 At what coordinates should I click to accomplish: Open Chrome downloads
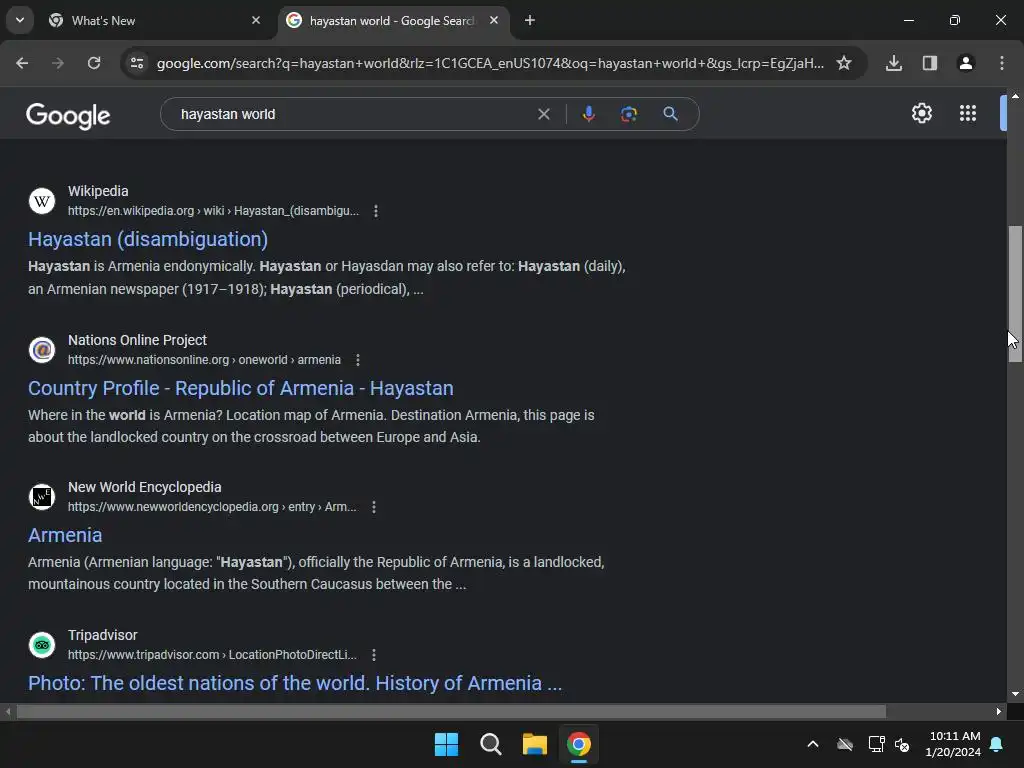coord(894,63)
